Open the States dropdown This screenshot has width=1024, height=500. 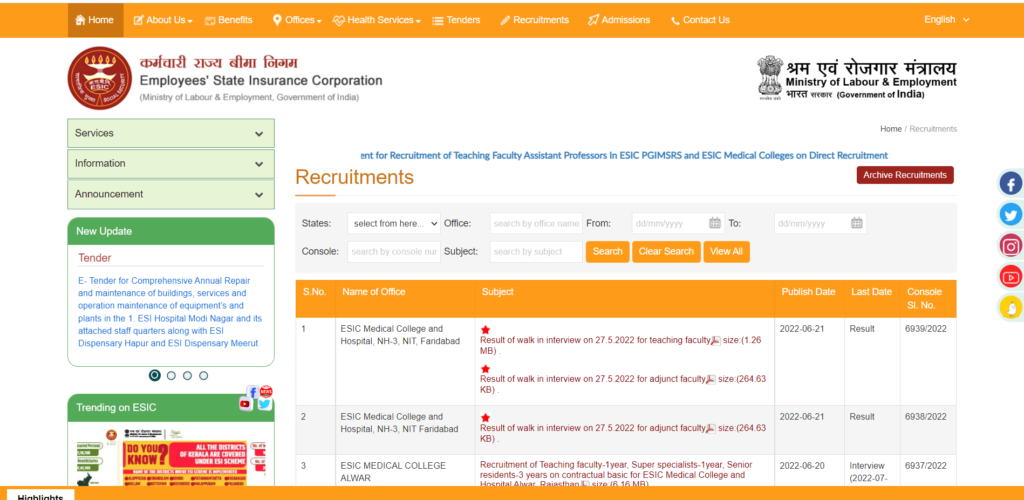394,223
